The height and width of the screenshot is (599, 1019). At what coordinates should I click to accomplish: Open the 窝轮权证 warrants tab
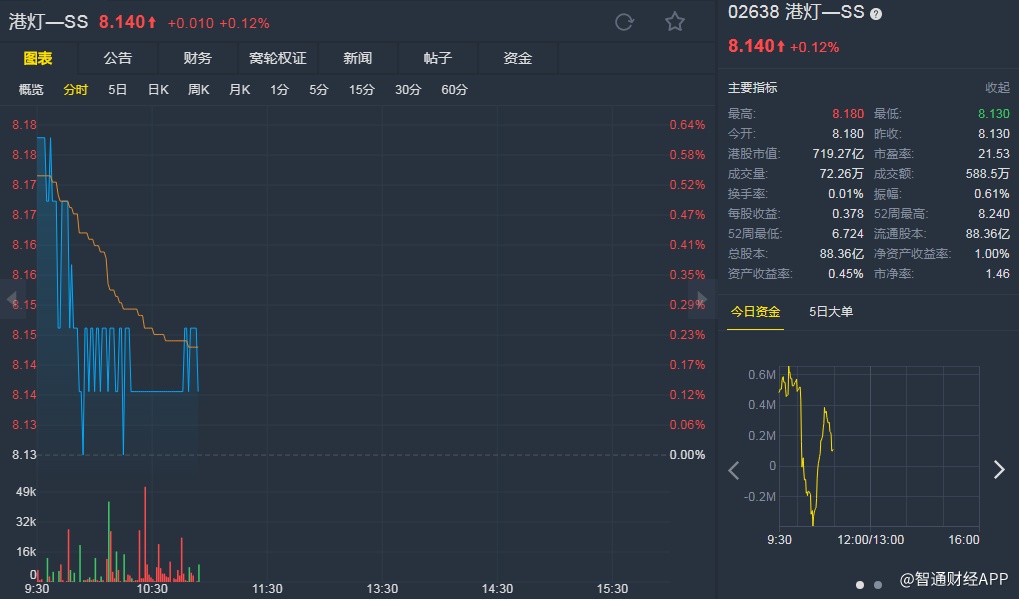tap(277, 58)
